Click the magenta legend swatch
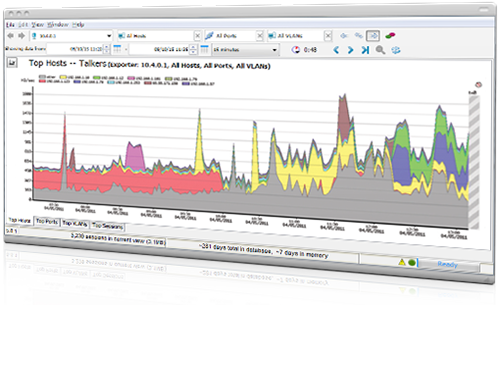Viewport: 500px width, 375px height. pyautogui.click(x=131, y=78)
